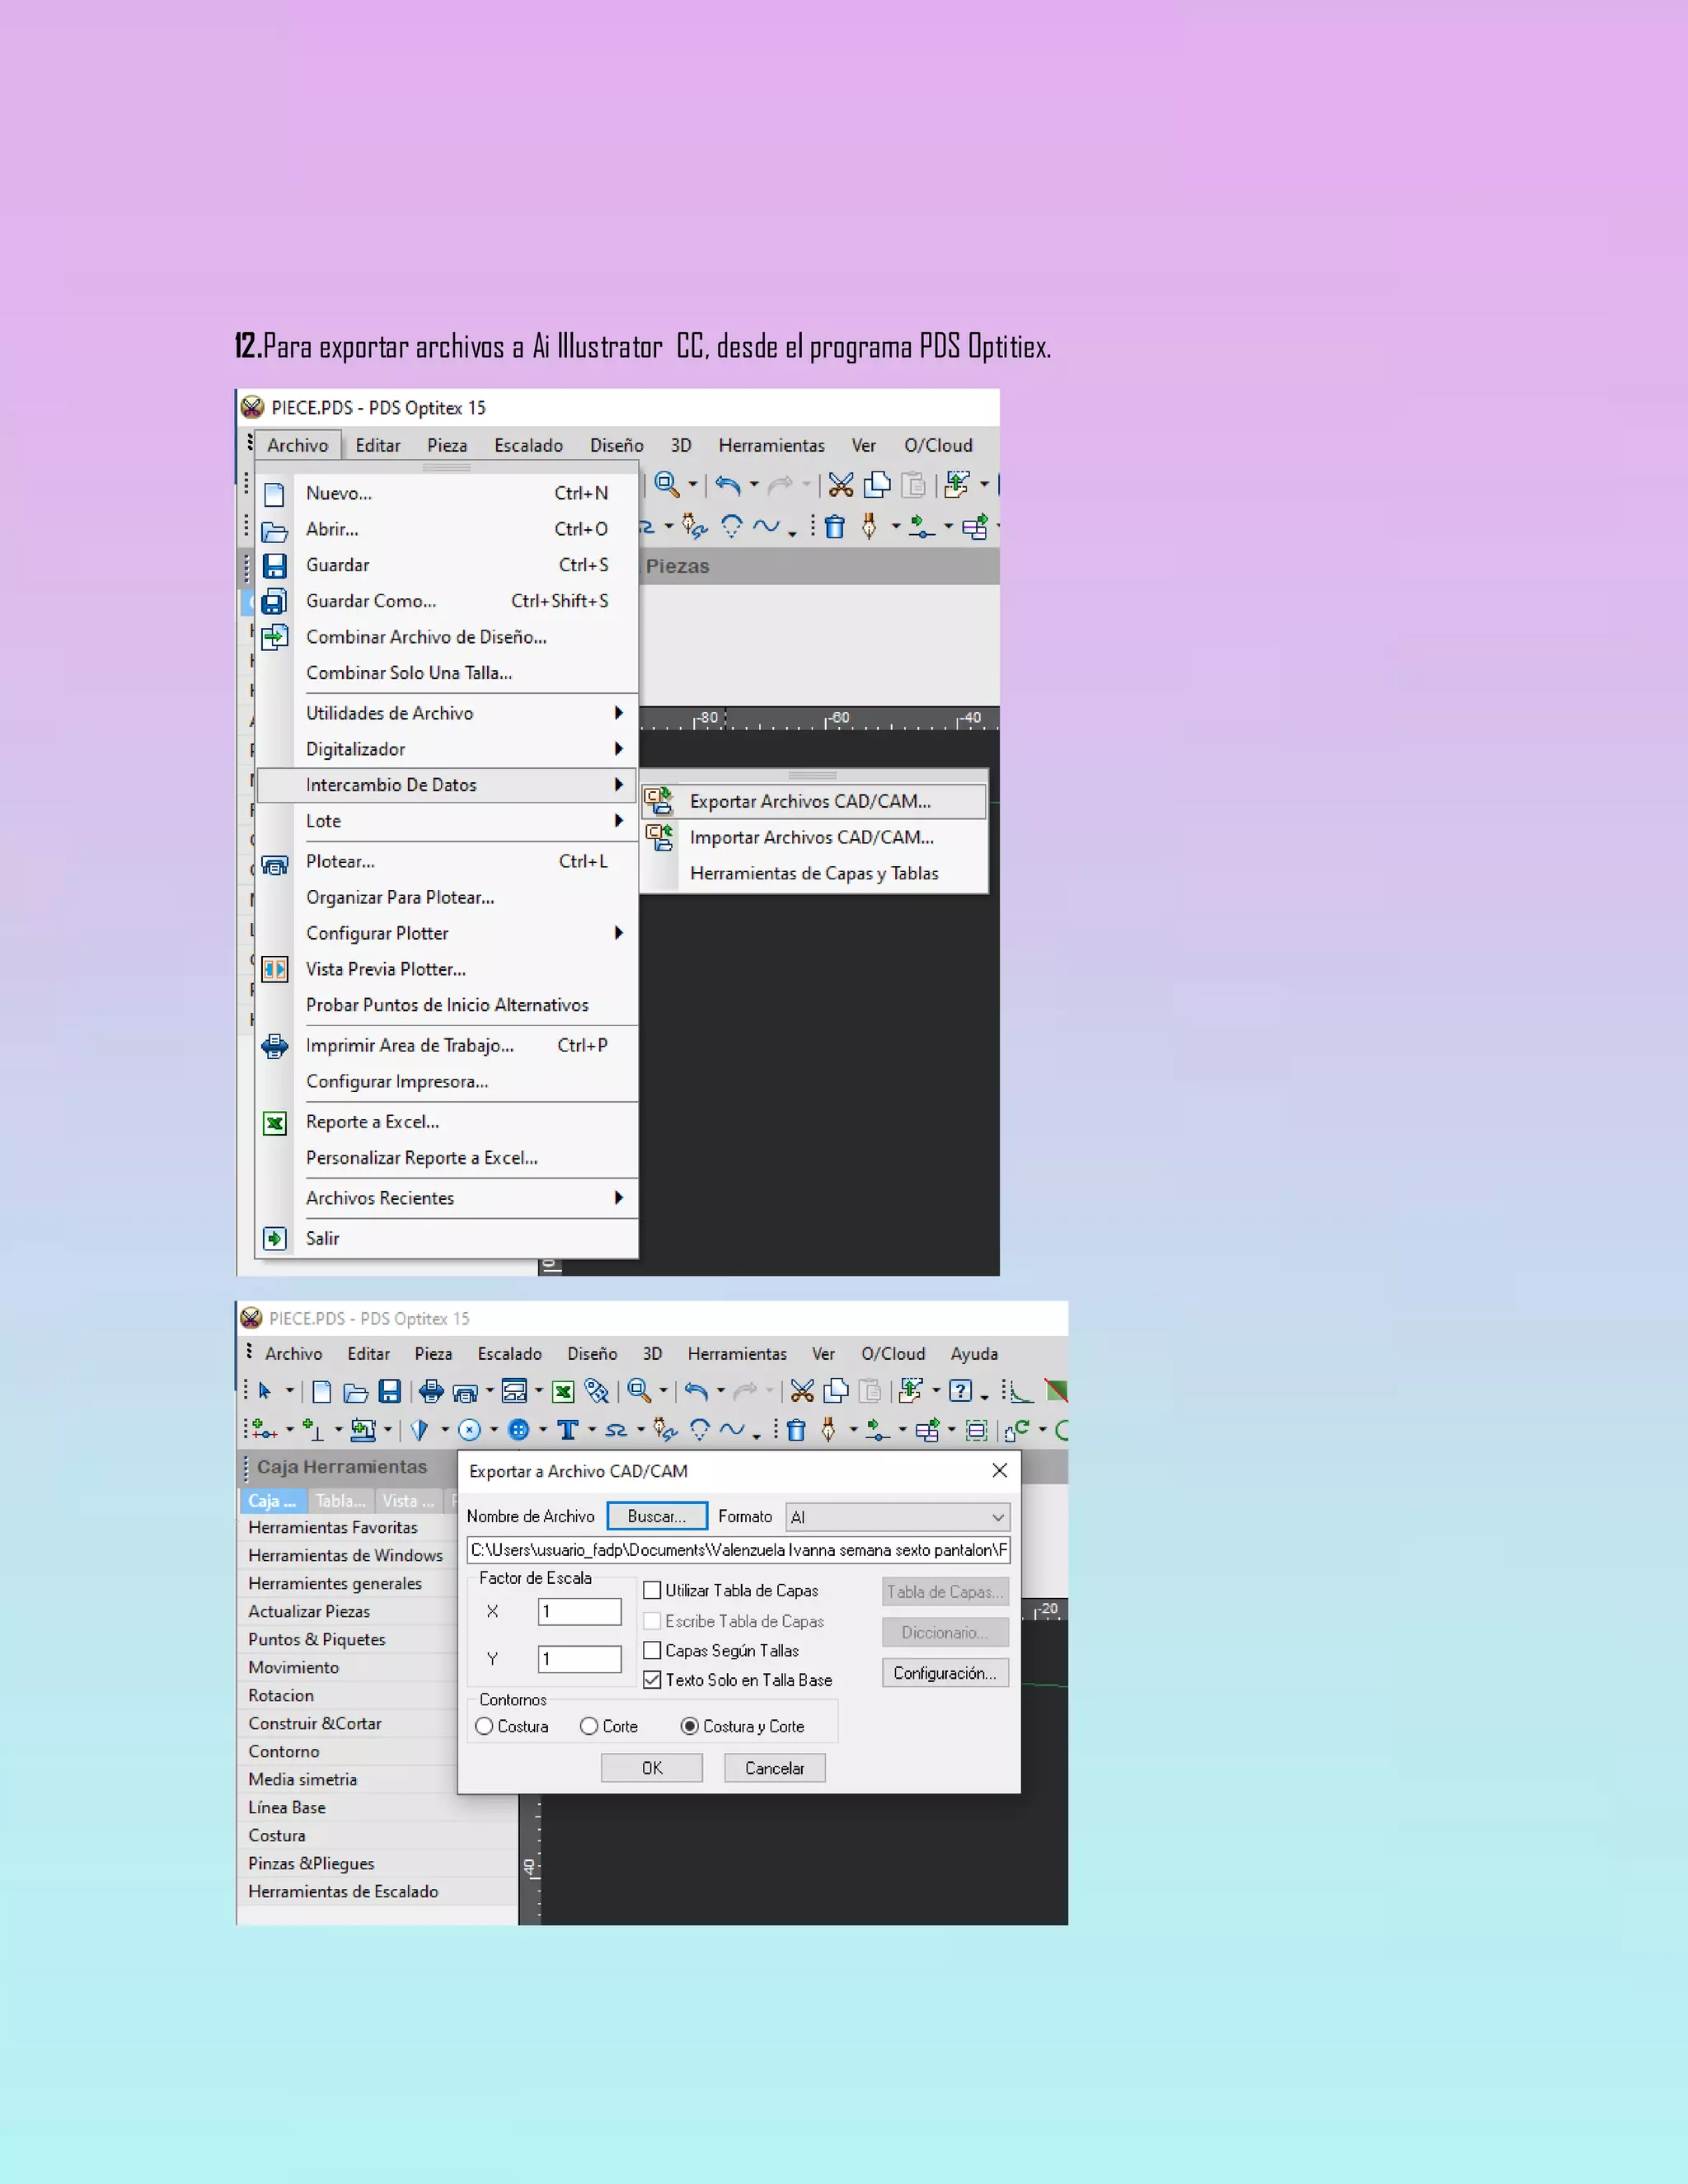1688x2184 pixels.
Task: Click undo arrow icon in window with Archivo menu open
Action: (728, 485)
